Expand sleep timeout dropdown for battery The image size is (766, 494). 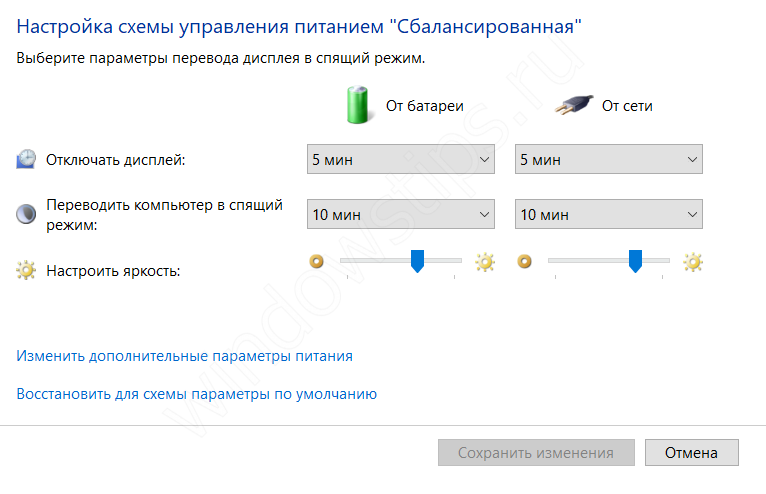click(x=401, y=214)
